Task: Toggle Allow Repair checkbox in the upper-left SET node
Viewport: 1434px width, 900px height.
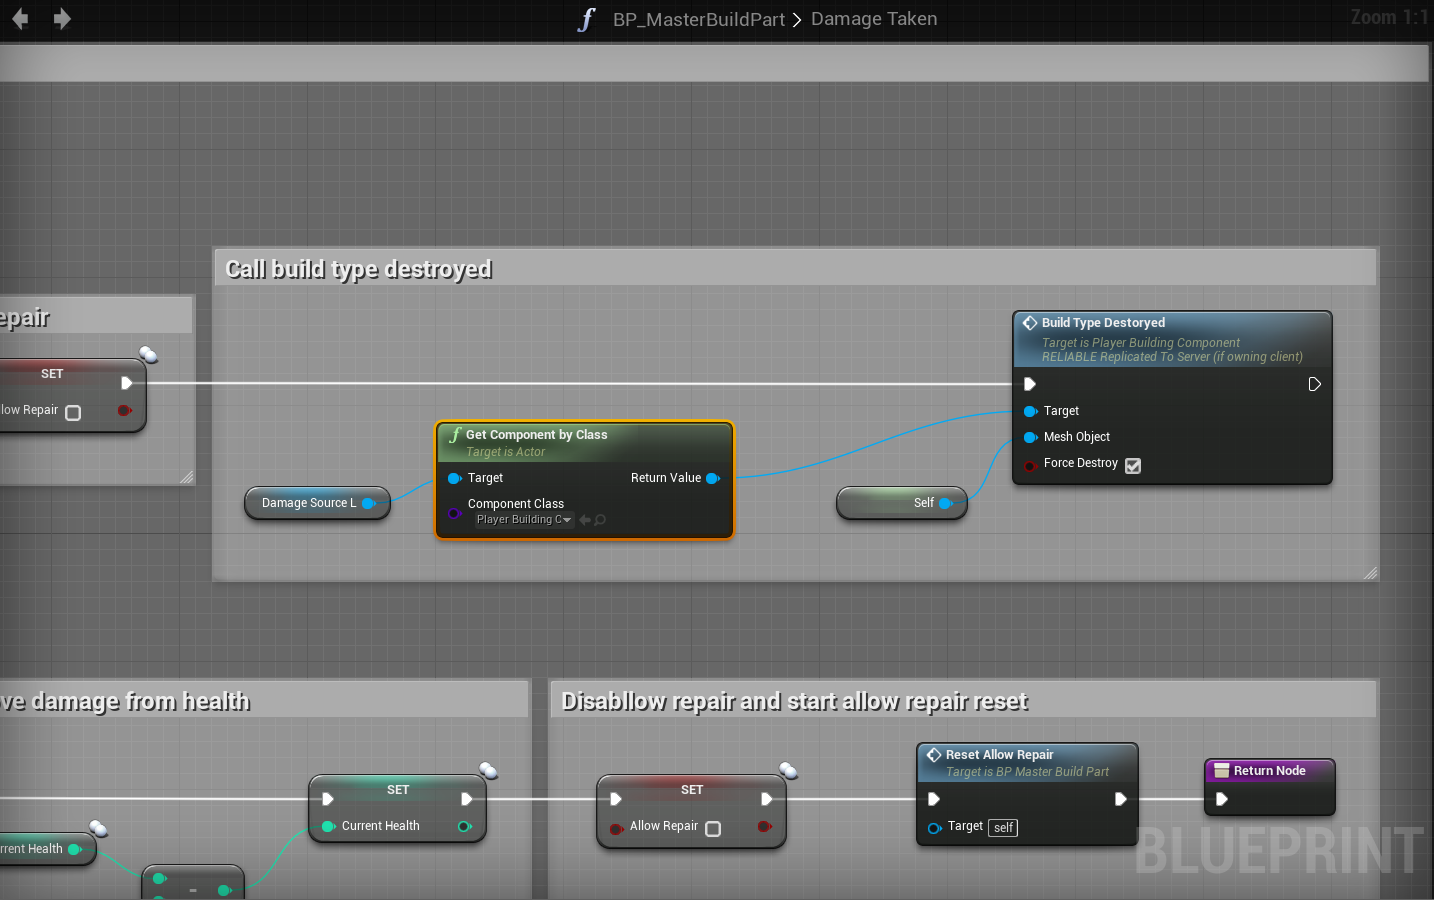Action: (x=73, y=412)
